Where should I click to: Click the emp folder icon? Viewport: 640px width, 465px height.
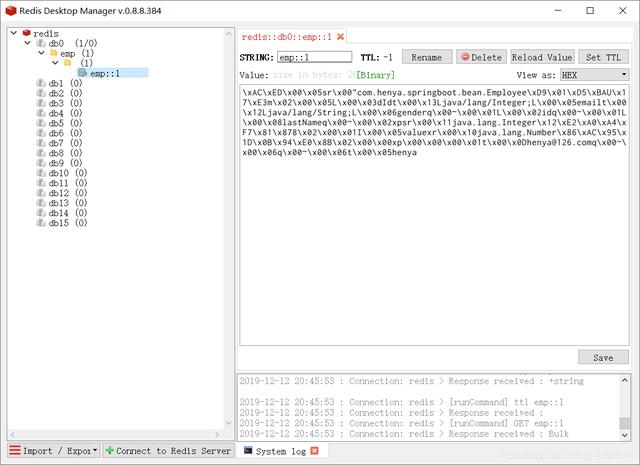pyautogui.click(x=54, y=53)
